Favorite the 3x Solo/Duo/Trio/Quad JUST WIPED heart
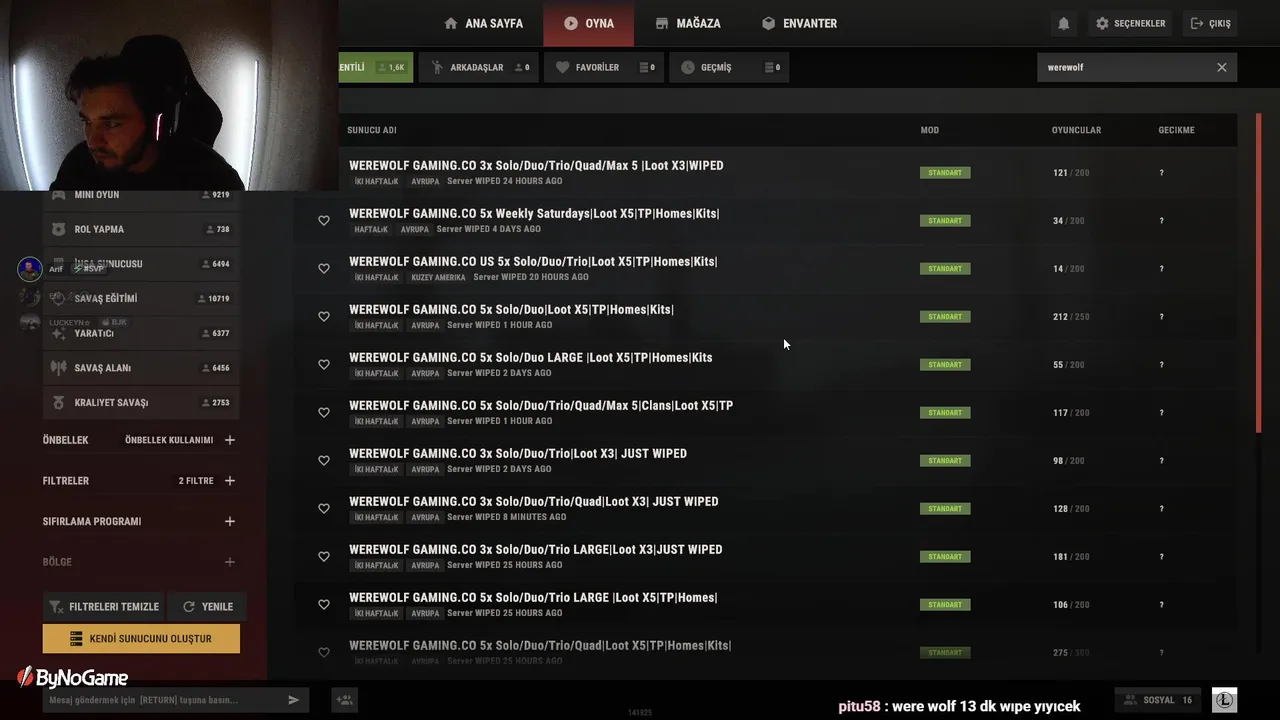Screen dimensions: 1280x720 pyautogui.click(x=324, y=509)
